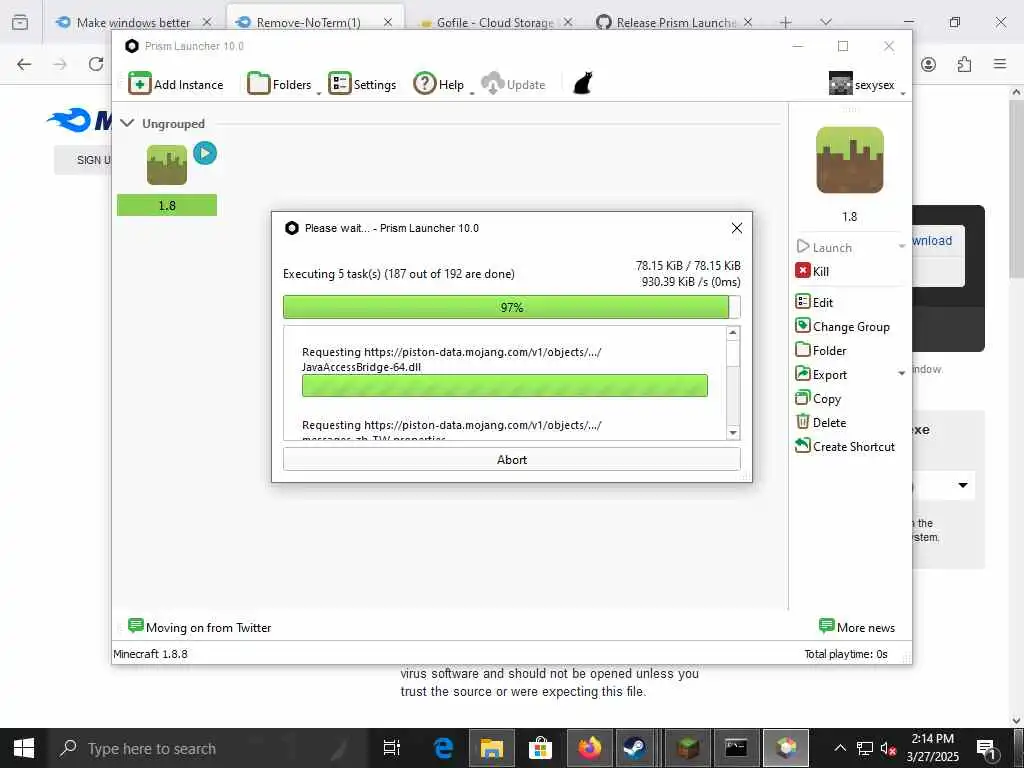Open Microsoft Edge from taskbar
This screenshot has width=1024, height=768.
pyautogui.click(x=443, y=748)
